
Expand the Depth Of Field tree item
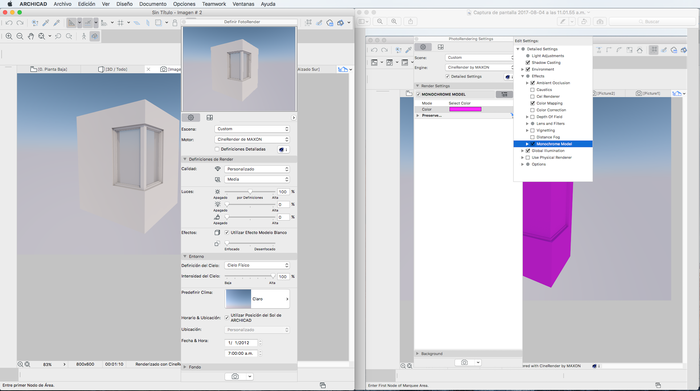[x=527, y=117]
